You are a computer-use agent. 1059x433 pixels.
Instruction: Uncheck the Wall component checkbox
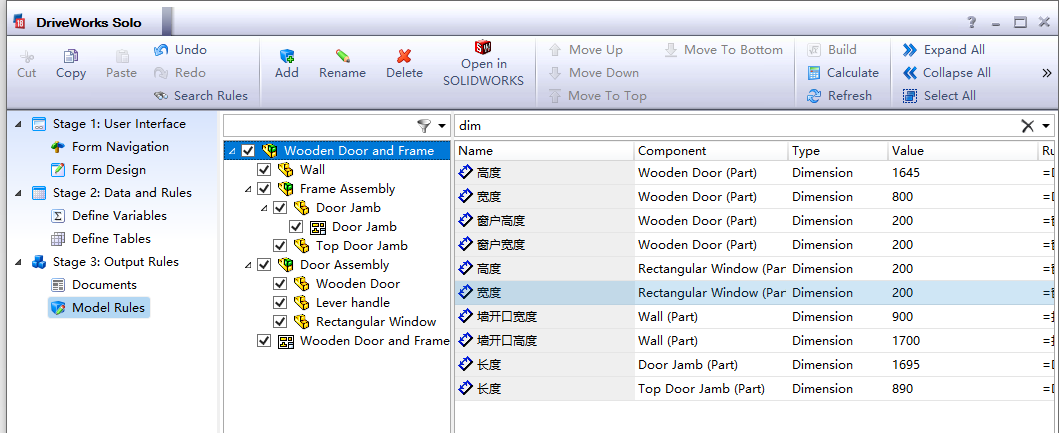[264, 170]
